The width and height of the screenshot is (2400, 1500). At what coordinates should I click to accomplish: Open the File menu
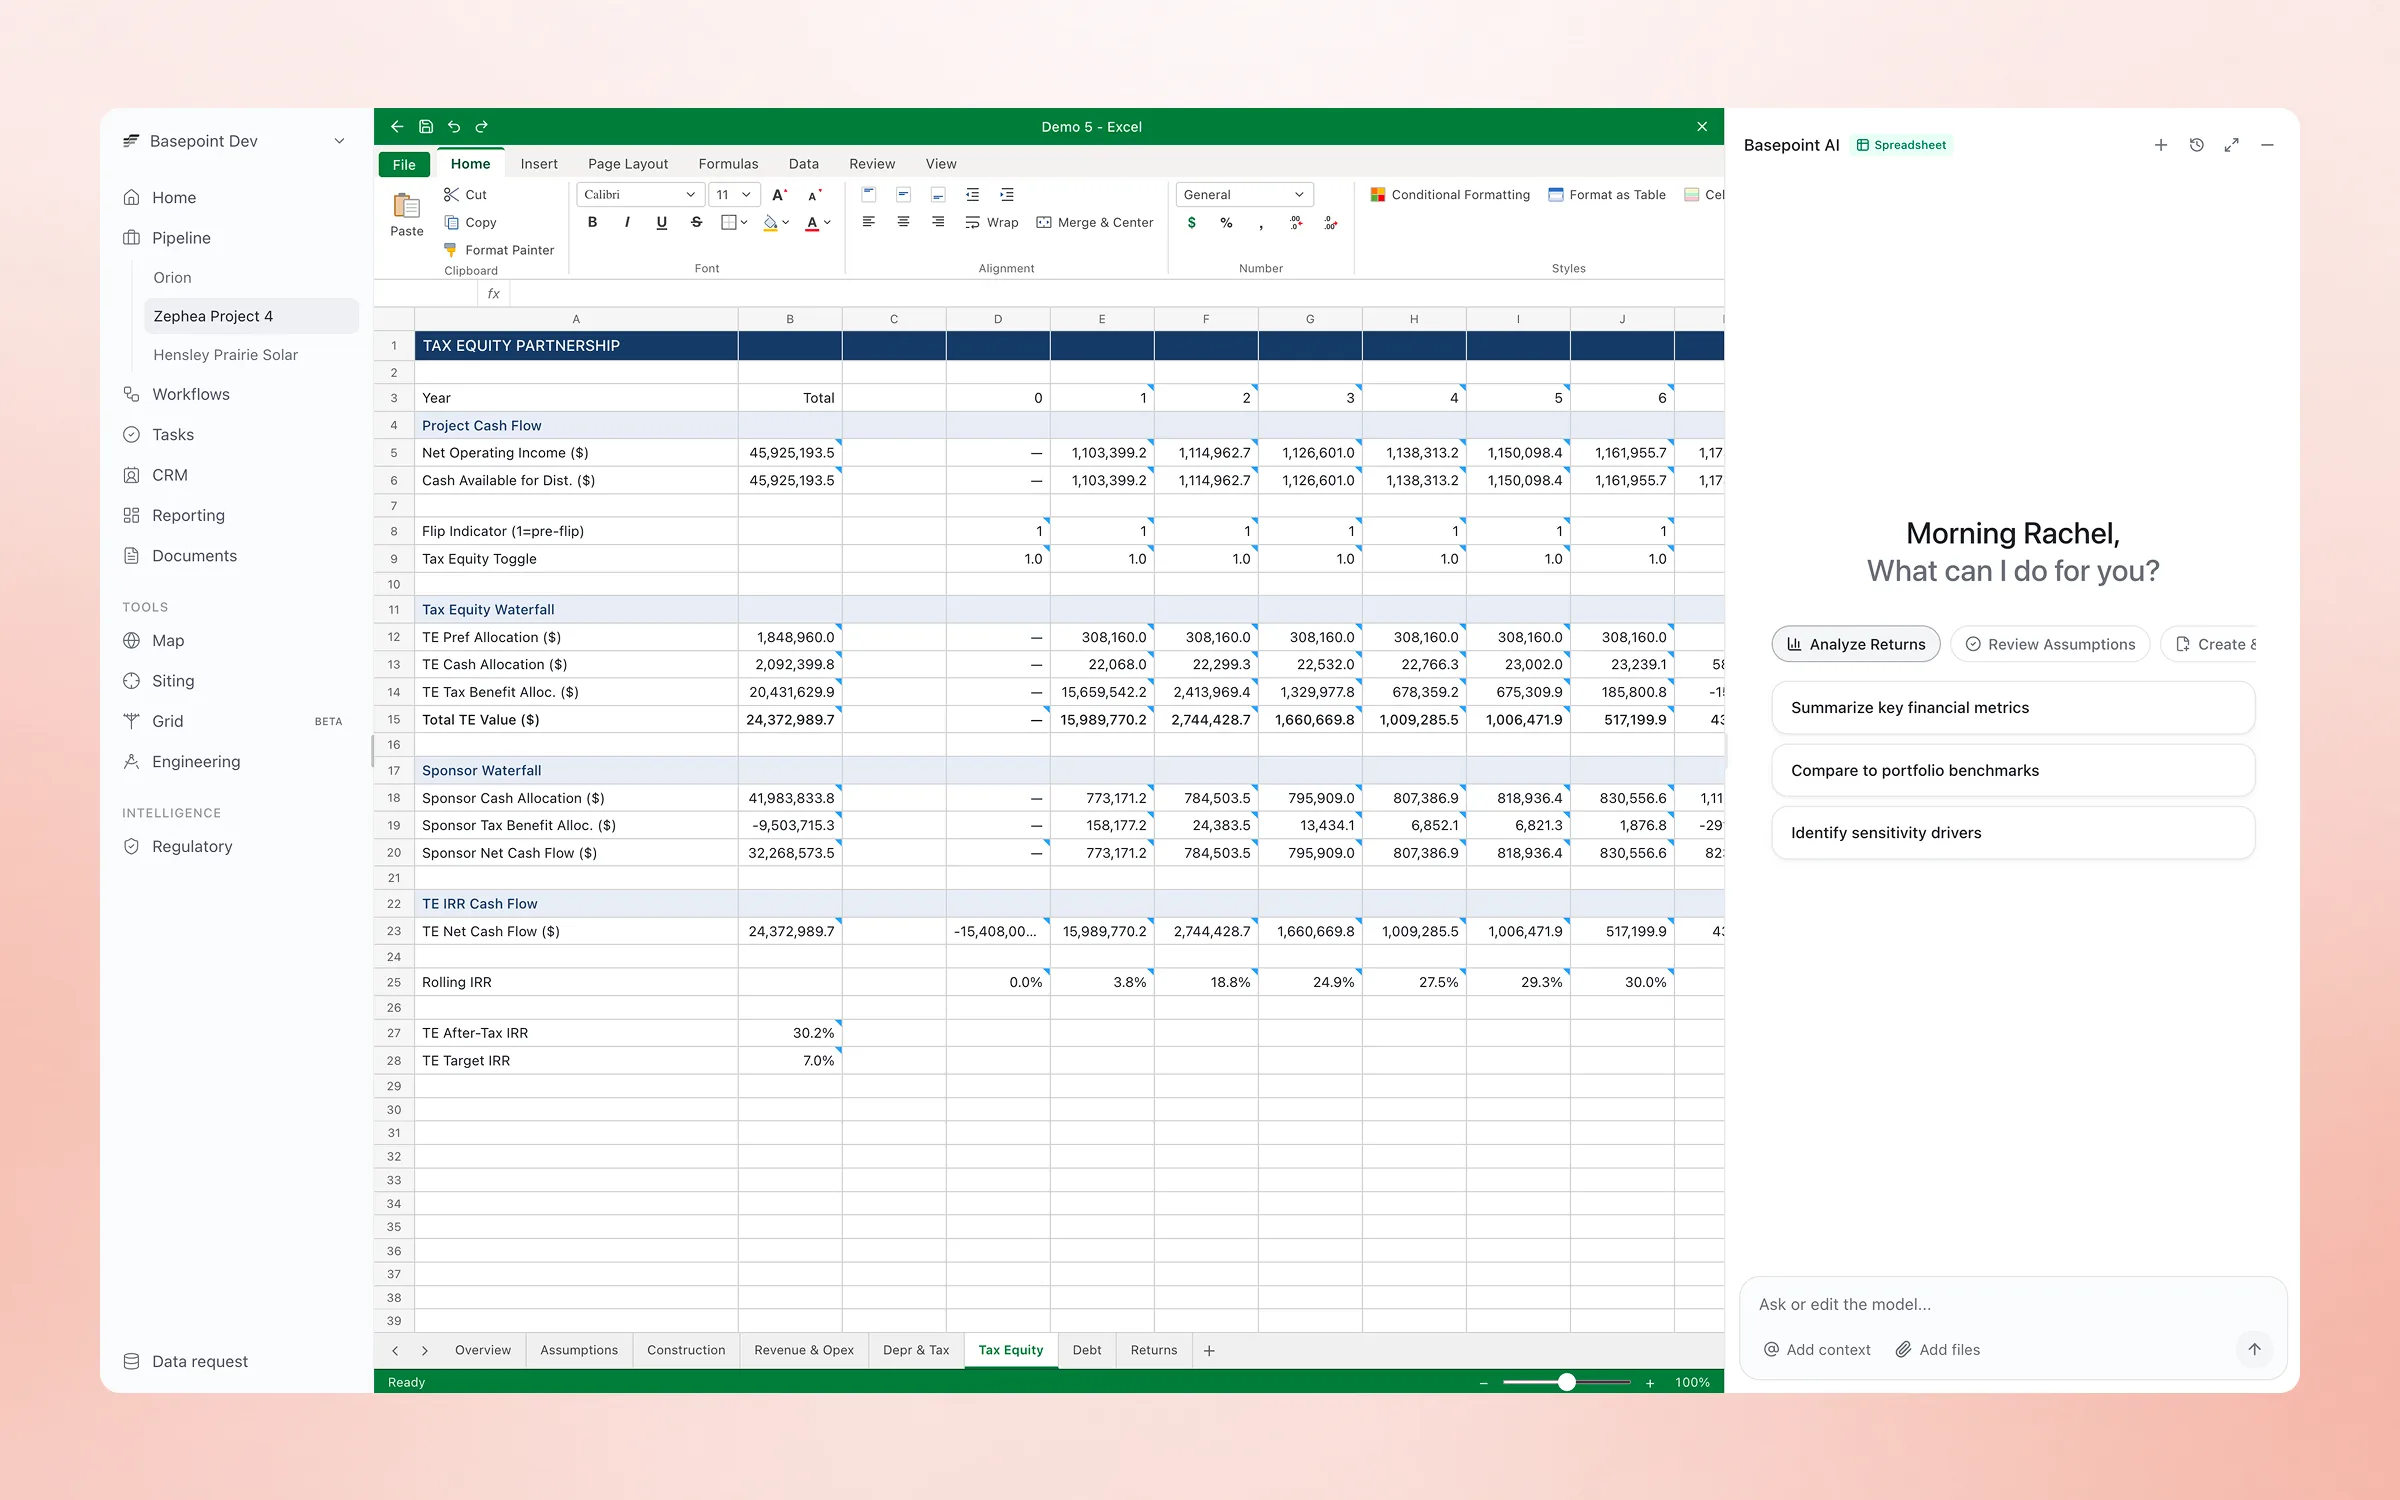pos(404,165)
